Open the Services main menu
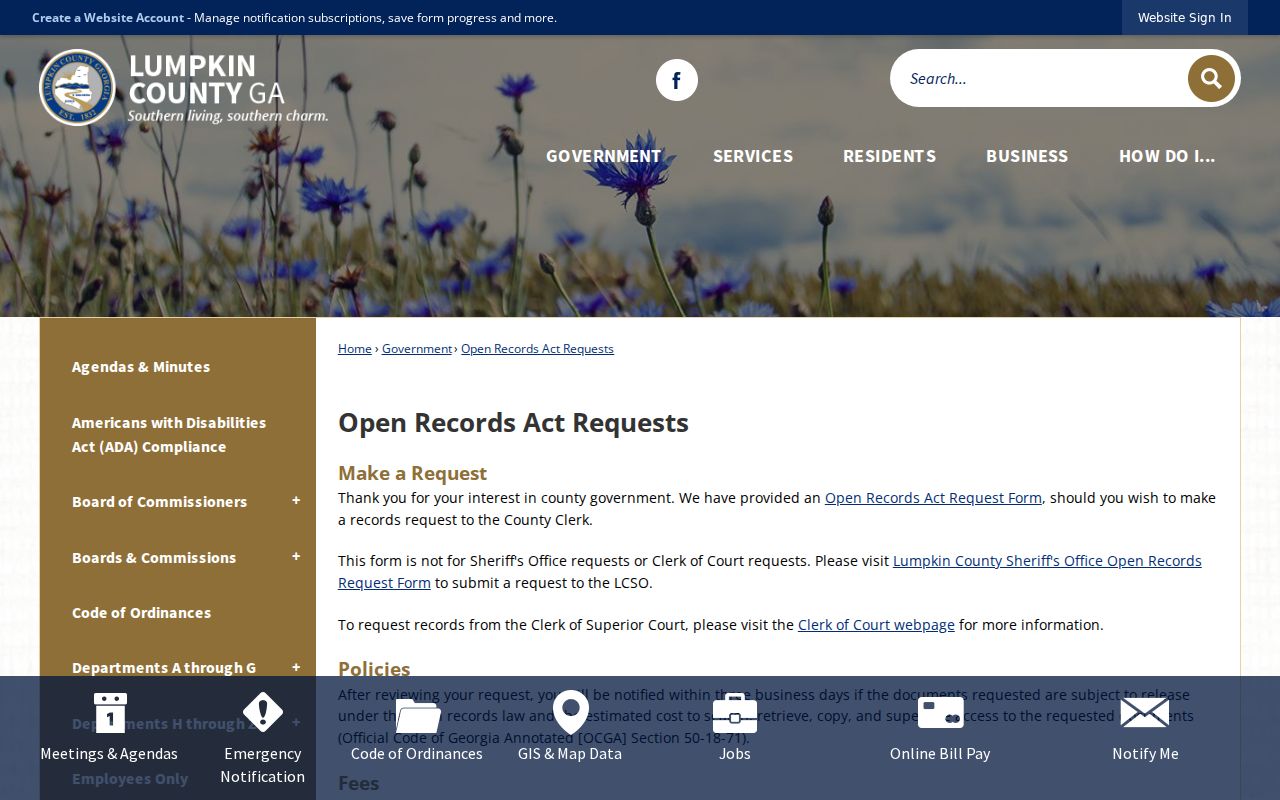Screen dimensions: 1280x800 [753, 156]
